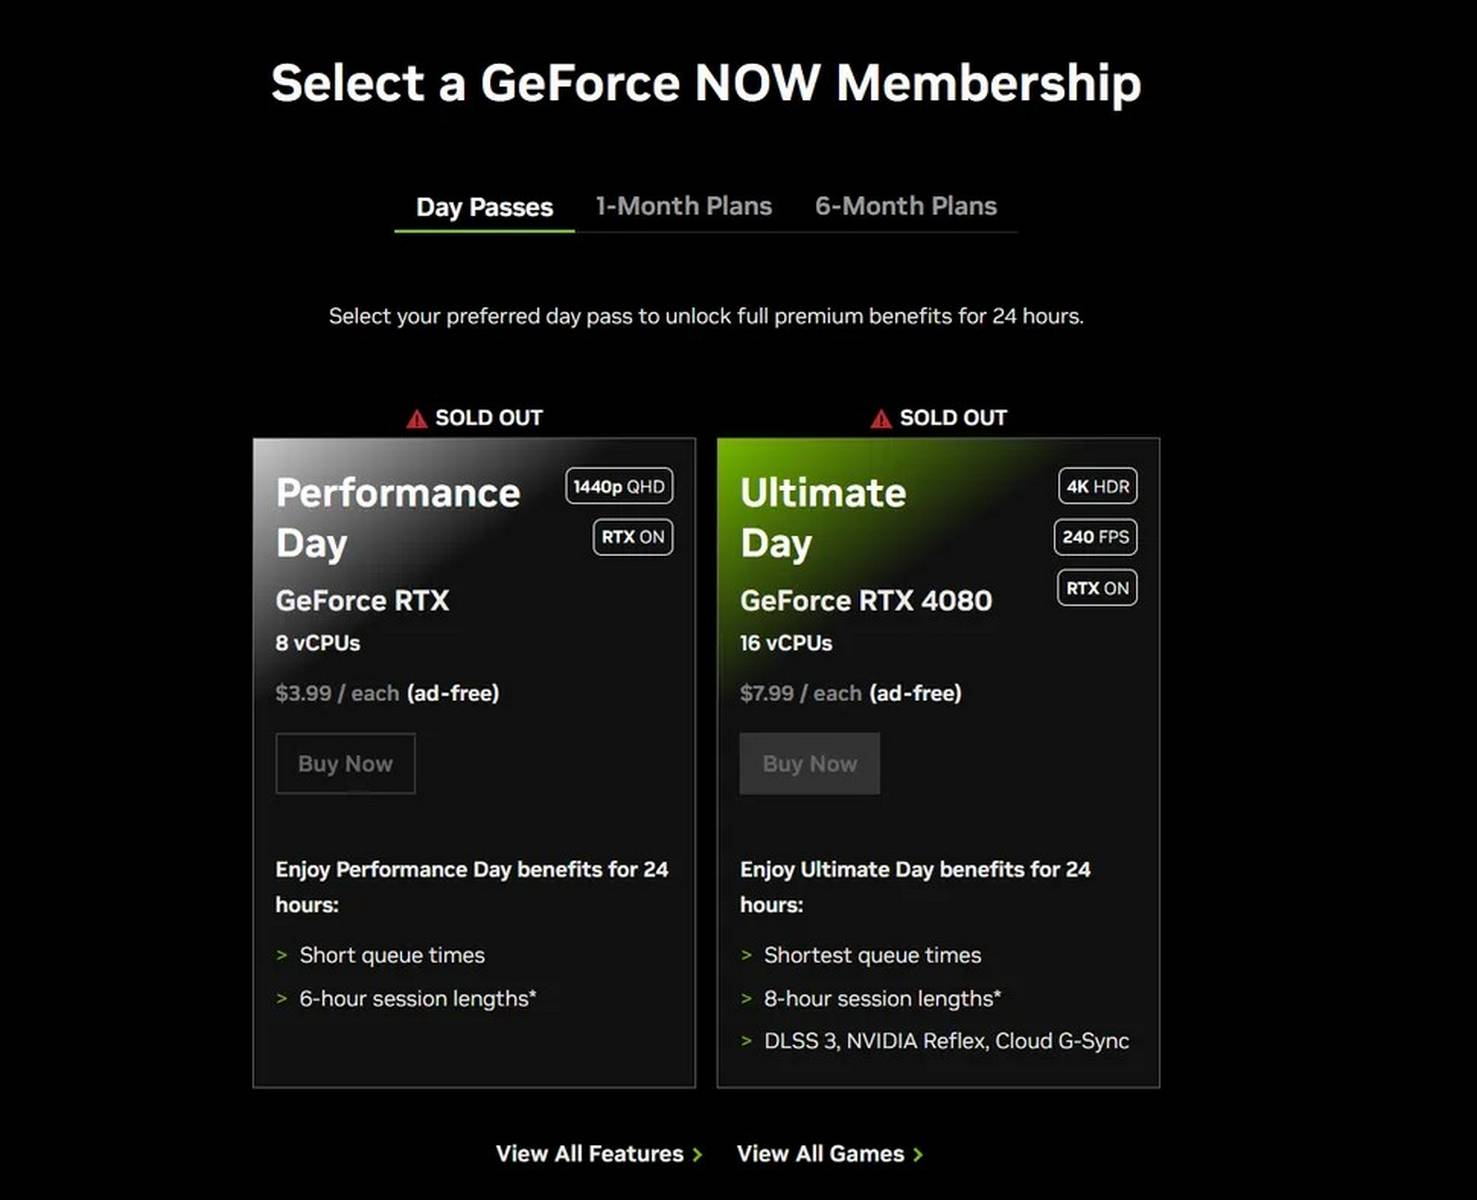Open View All Games
This screenshot has height=1200, width=1477.
tap(820, 1153)
